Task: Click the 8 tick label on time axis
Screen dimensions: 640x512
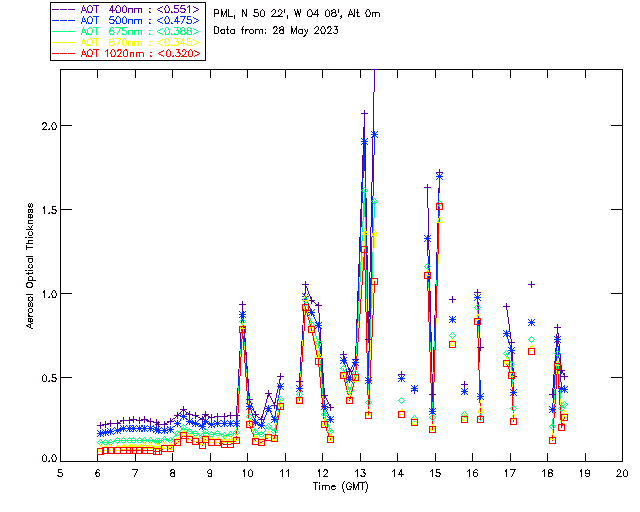Action: [x=172, y=473]
